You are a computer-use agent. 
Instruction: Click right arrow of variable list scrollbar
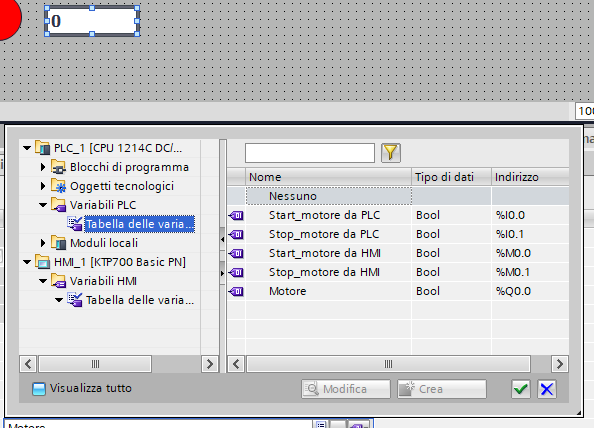click(560, 364)
